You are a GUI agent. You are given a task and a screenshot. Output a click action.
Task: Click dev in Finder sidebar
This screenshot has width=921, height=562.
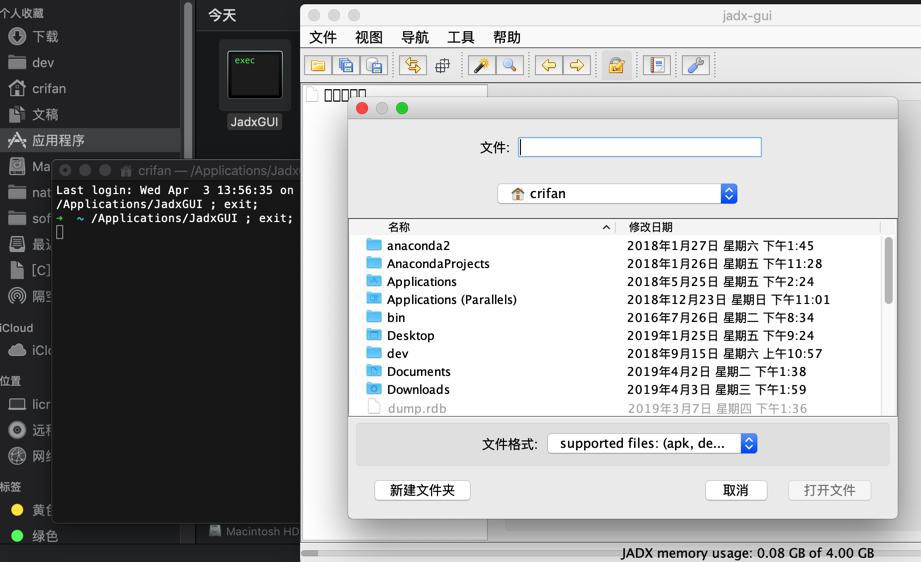point(43,63)
